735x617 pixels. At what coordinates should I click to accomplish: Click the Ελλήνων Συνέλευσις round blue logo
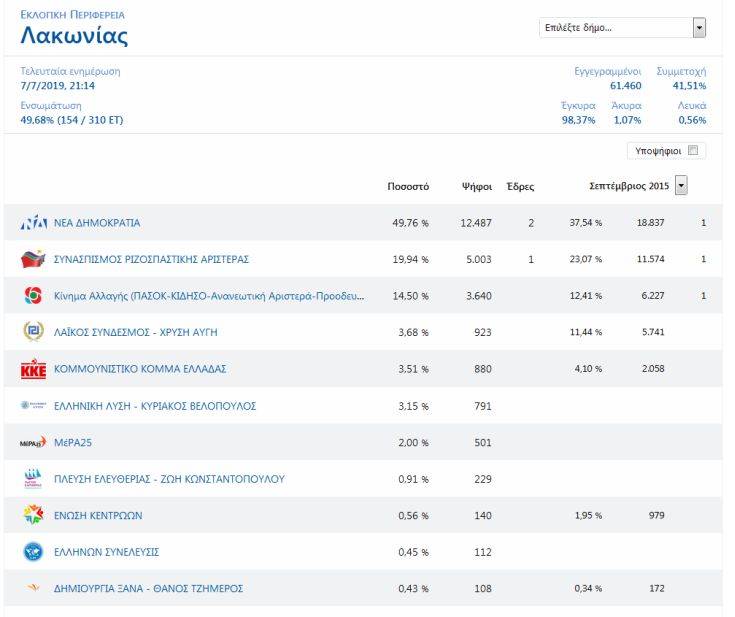(x=33, y=552)
